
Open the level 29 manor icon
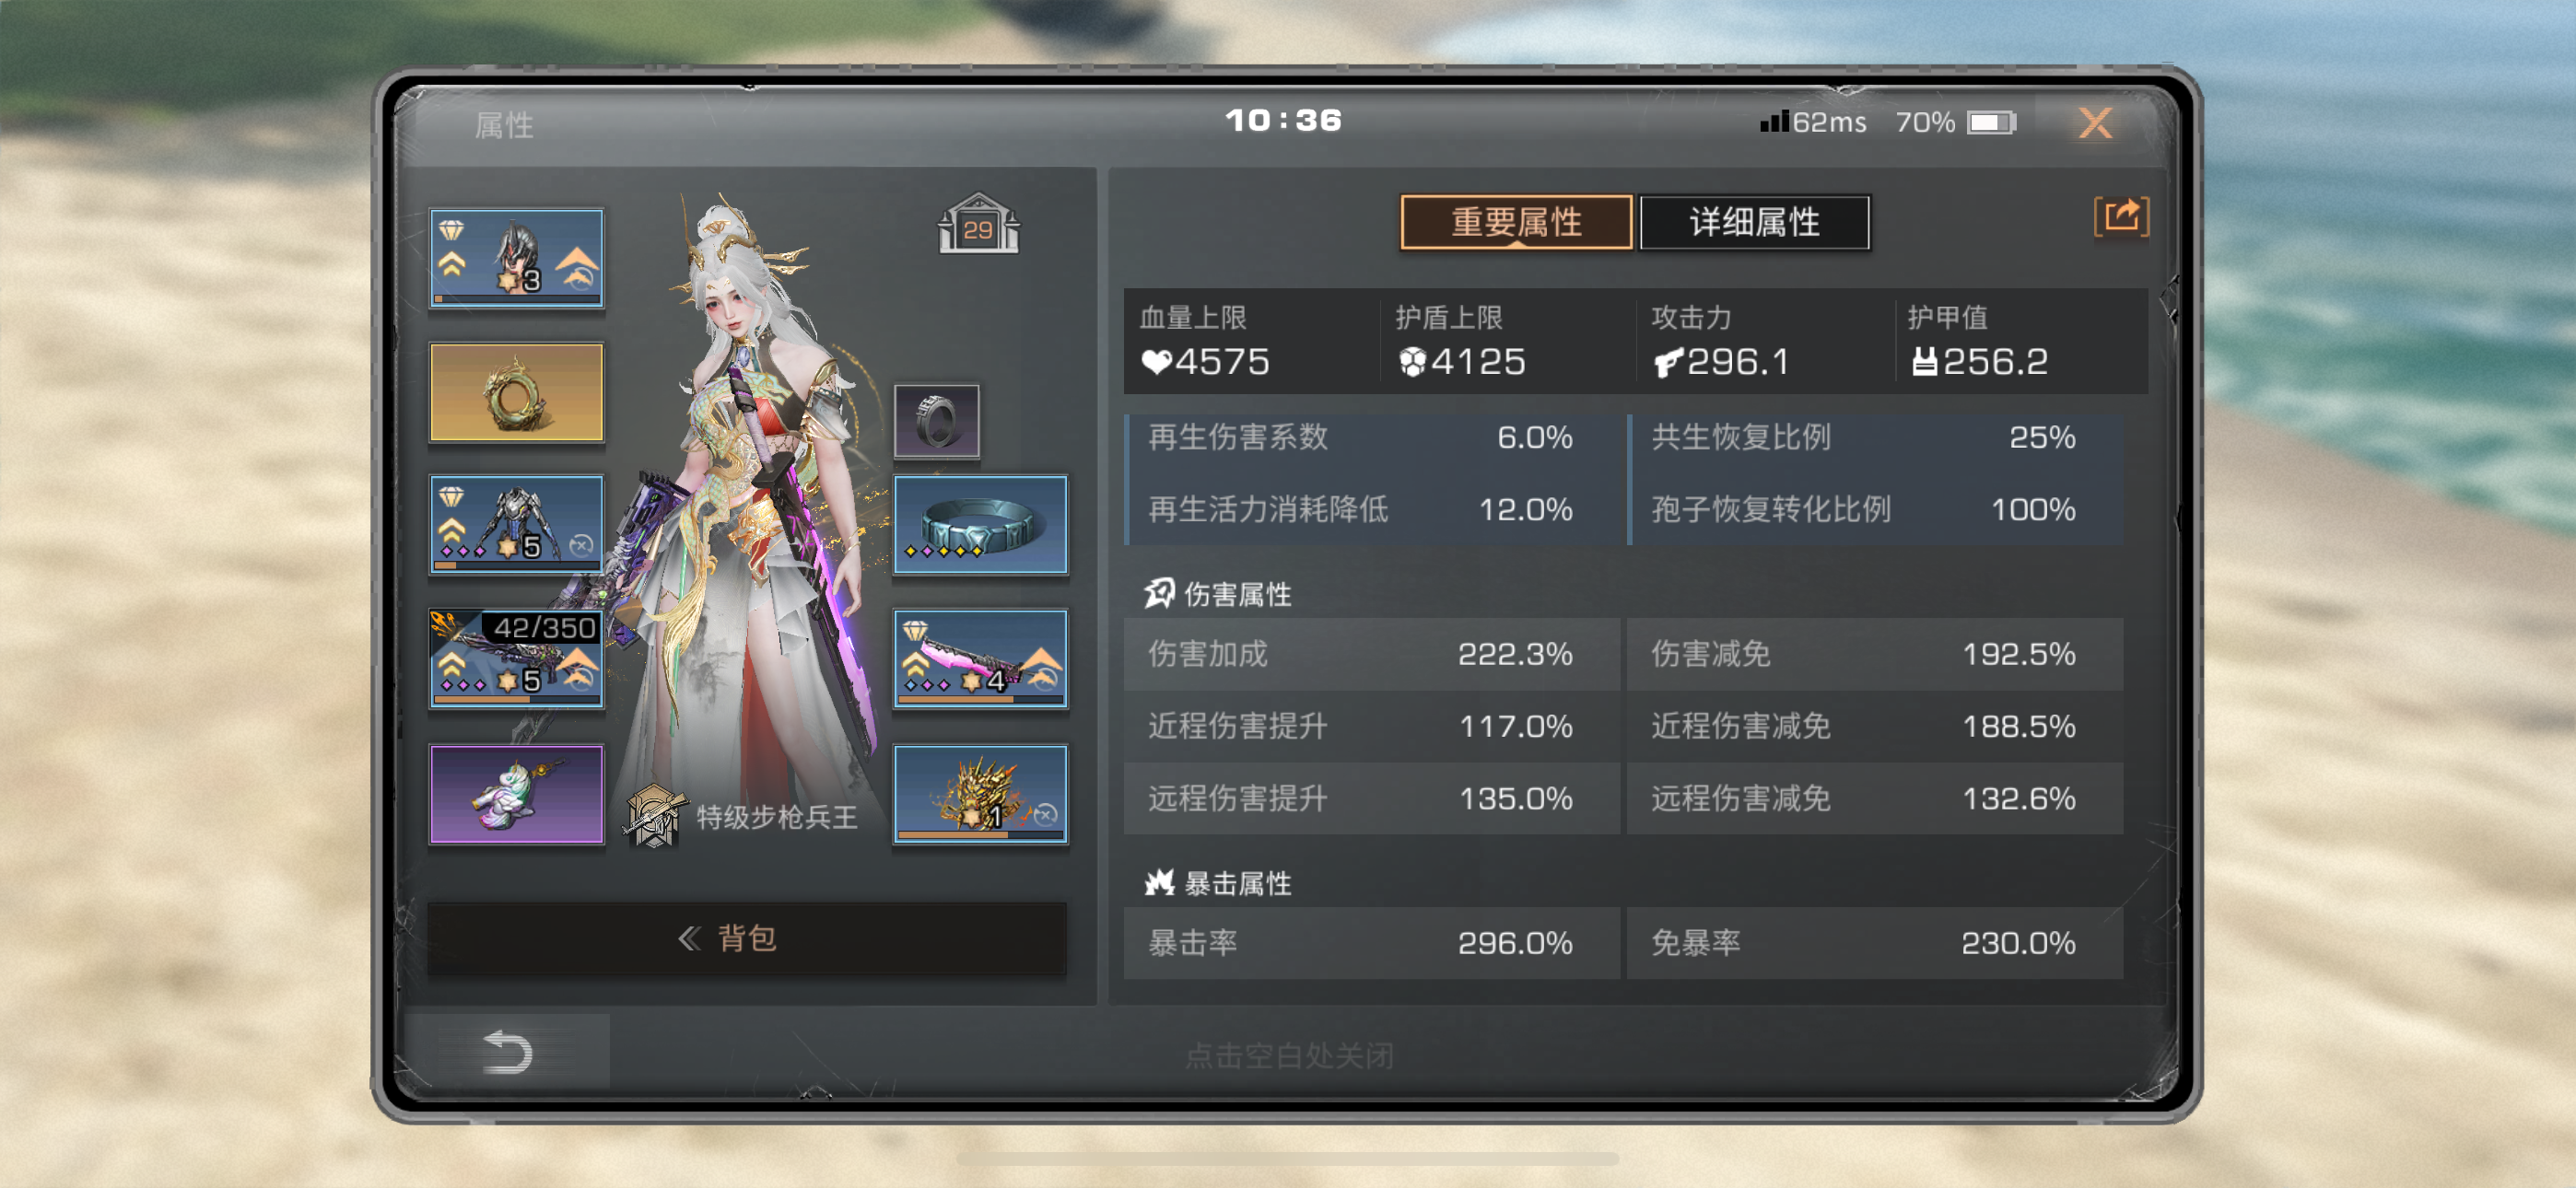[978, 223]
